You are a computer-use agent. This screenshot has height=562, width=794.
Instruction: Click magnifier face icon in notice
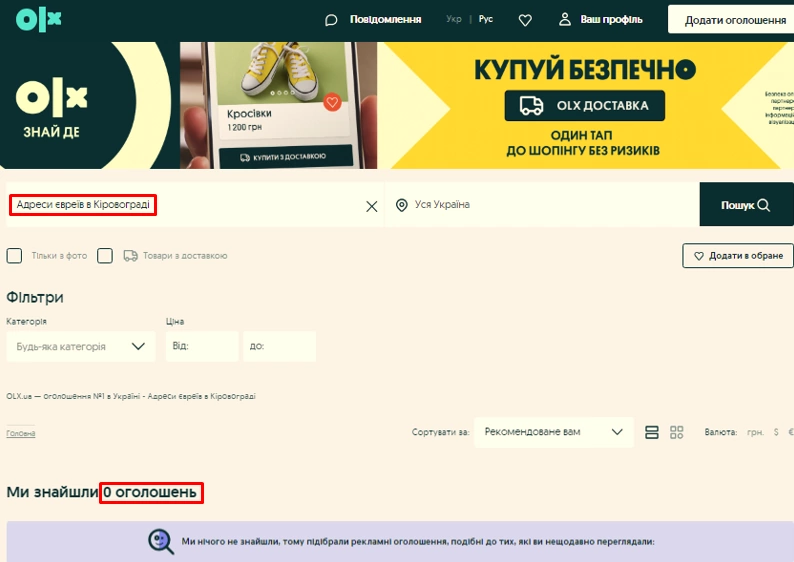161,541
